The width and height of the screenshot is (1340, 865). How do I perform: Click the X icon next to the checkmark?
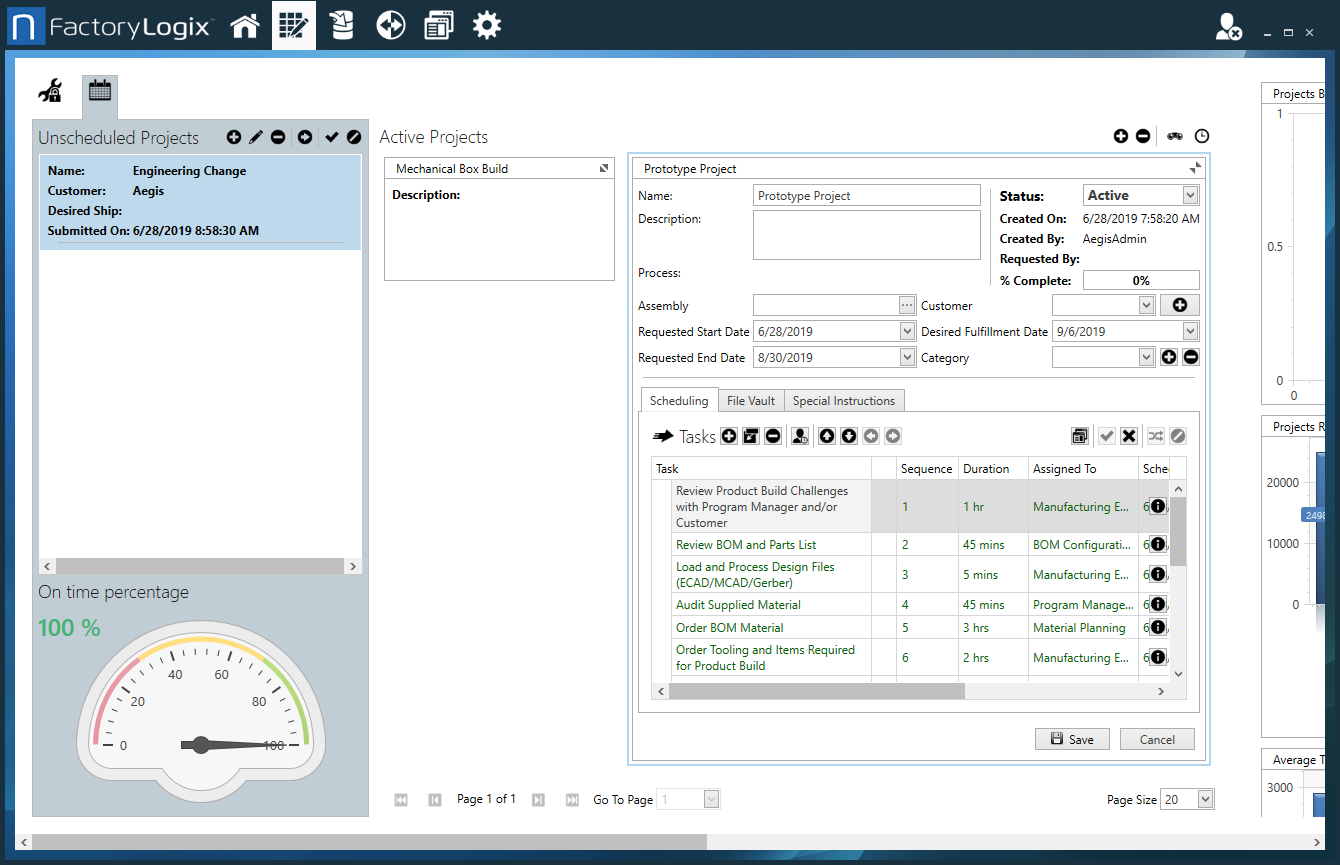tap(1129, 435)
